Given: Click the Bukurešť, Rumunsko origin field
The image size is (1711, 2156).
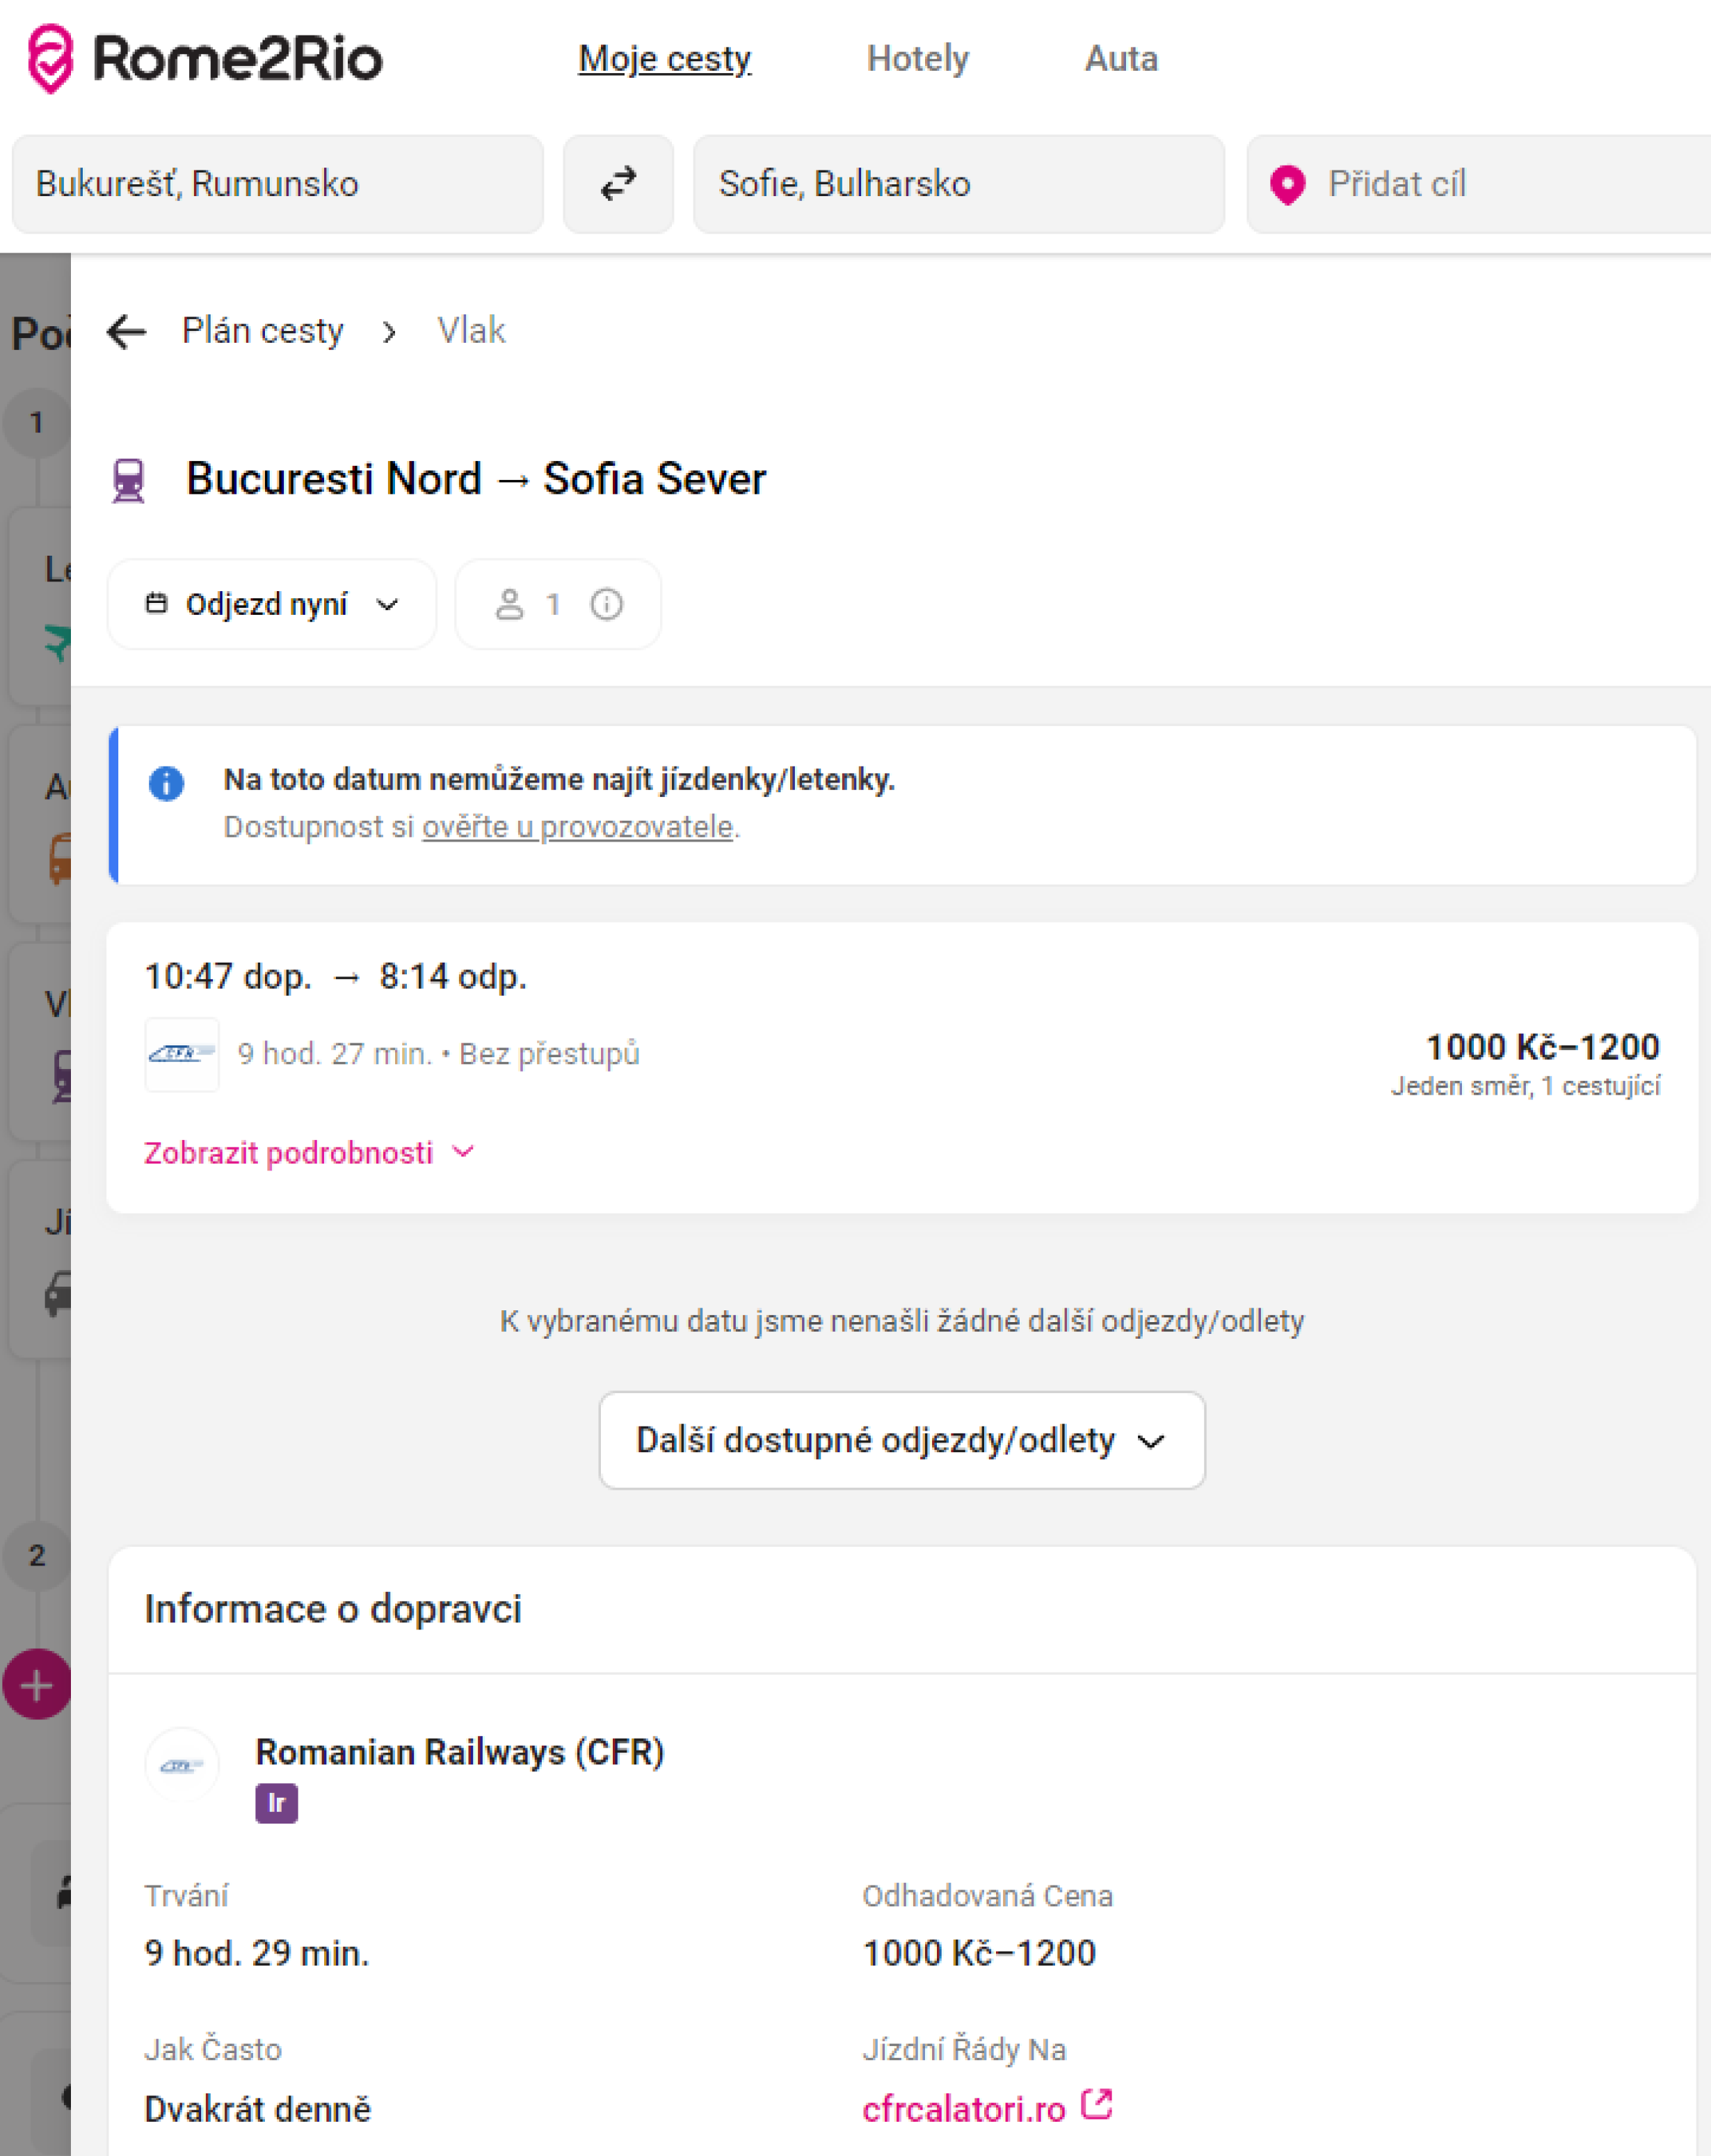Looking at the screenshot, I should click(277, 184).
